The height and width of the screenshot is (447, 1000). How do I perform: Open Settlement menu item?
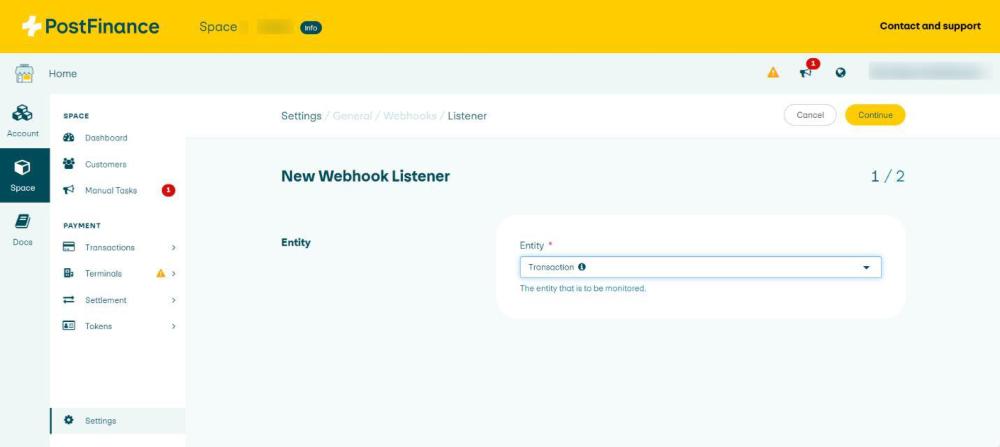click(106, 300)
